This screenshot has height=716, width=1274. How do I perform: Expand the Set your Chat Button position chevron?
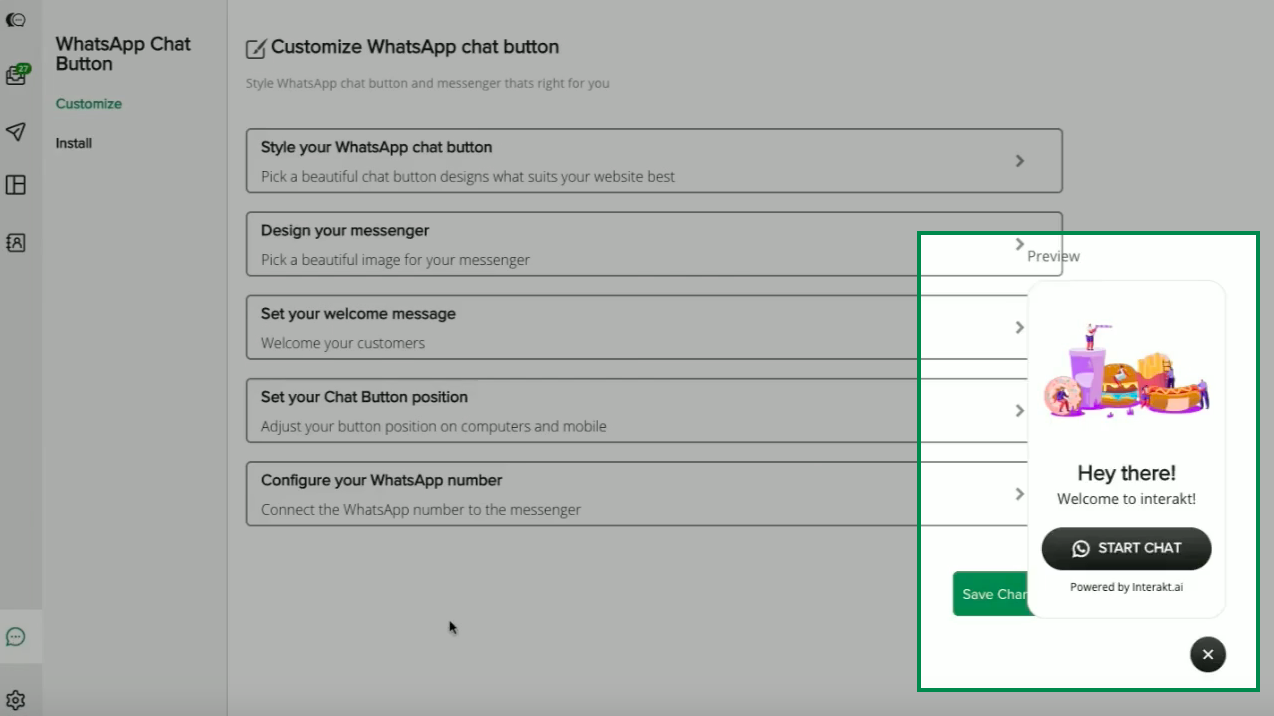coord(1020,410)
